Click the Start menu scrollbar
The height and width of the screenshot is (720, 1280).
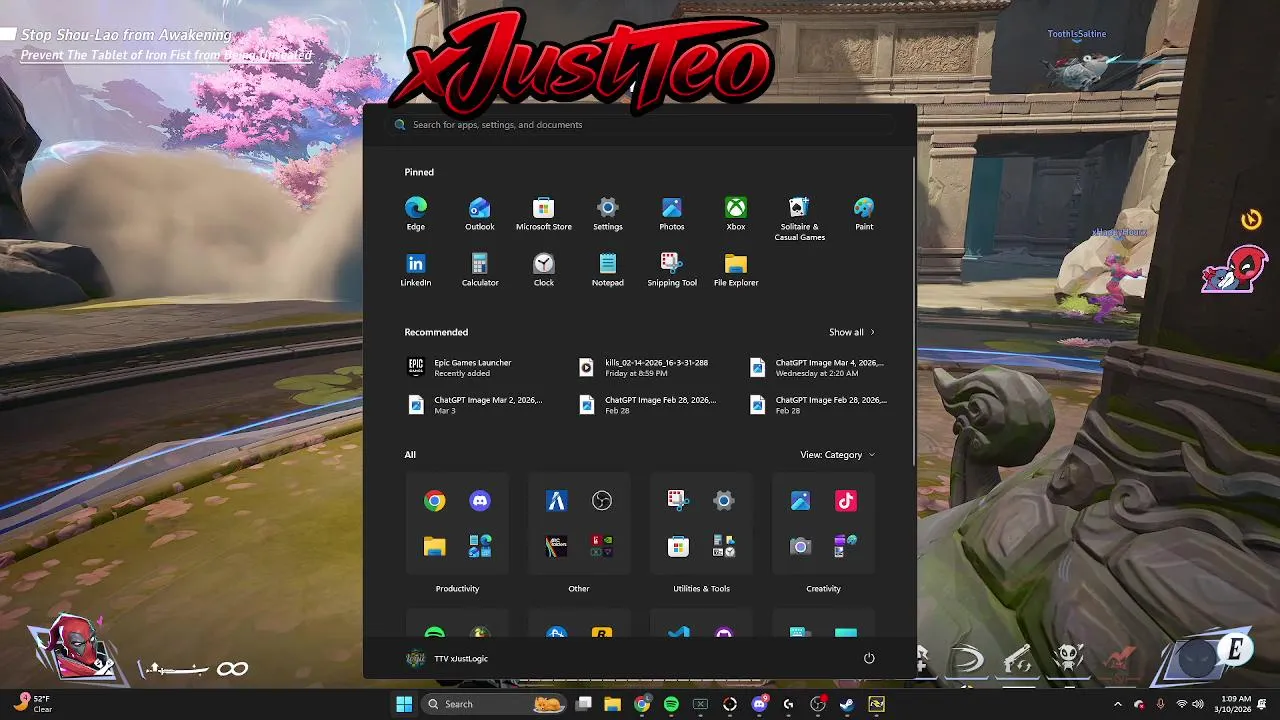pyautogui.click(x=914, y=310)
